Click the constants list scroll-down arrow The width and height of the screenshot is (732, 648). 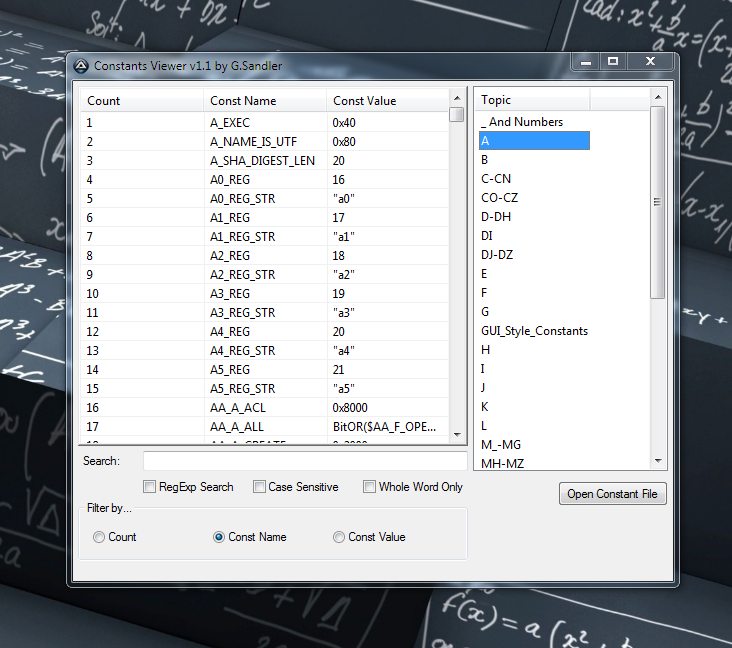pyautogui.click(x=457, y=434)
